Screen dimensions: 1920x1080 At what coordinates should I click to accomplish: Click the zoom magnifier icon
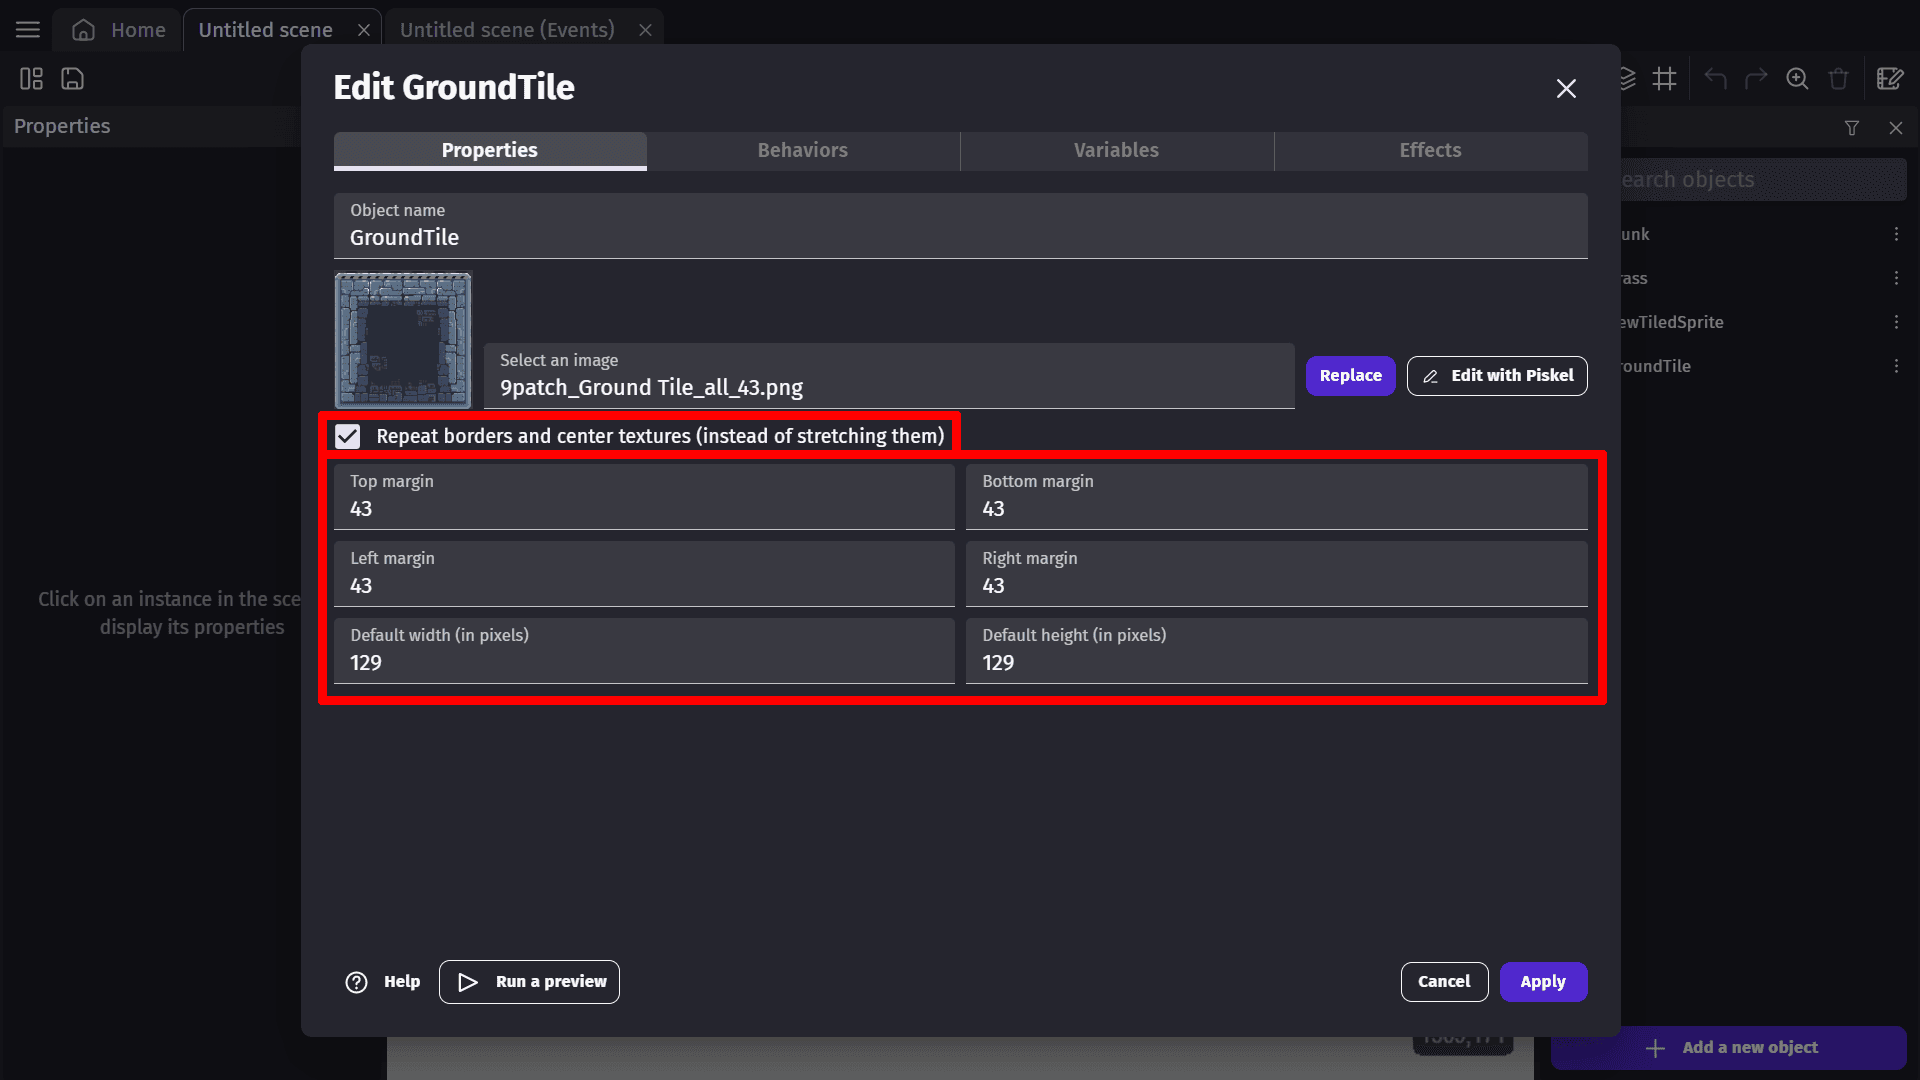1797,79
